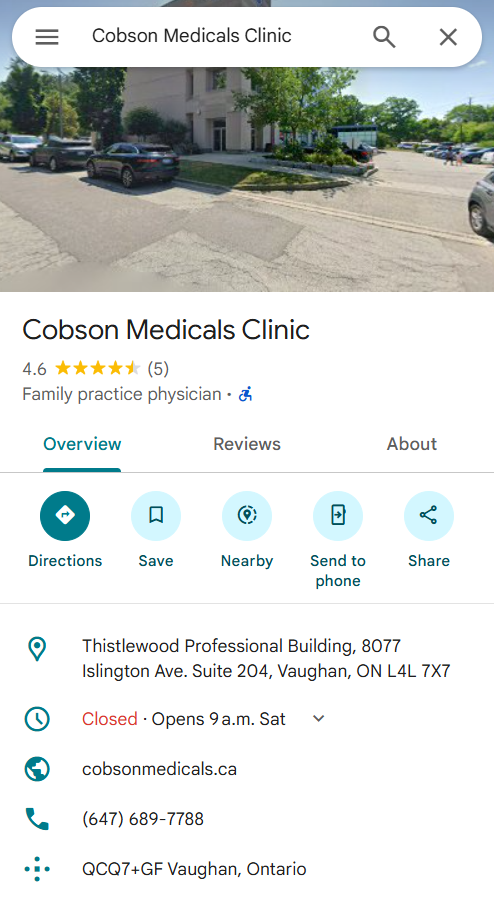The width and height of the screenshot is (494, 898).
Task: Tap the Directions icon button
Action: pyautogui.click(x=65, y=515)
